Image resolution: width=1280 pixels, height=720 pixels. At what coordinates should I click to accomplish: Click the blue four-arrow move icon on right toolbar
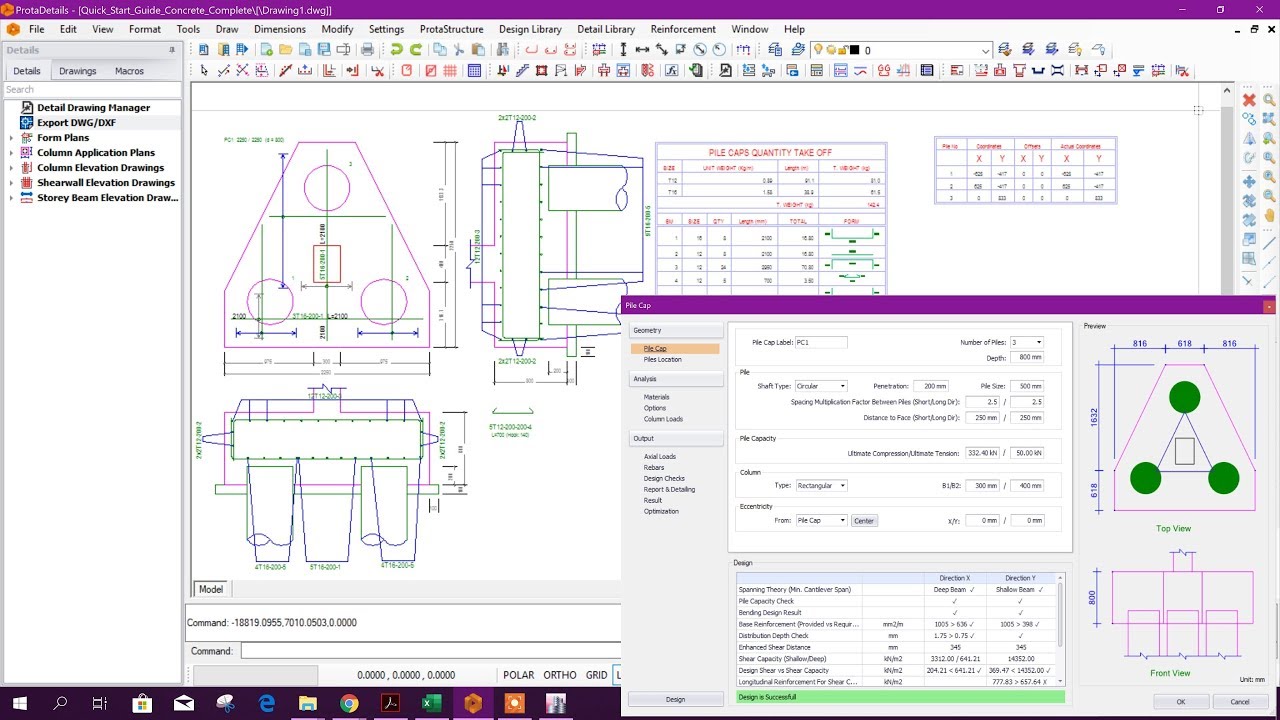pyautogui.click(x=1249, y=182)
